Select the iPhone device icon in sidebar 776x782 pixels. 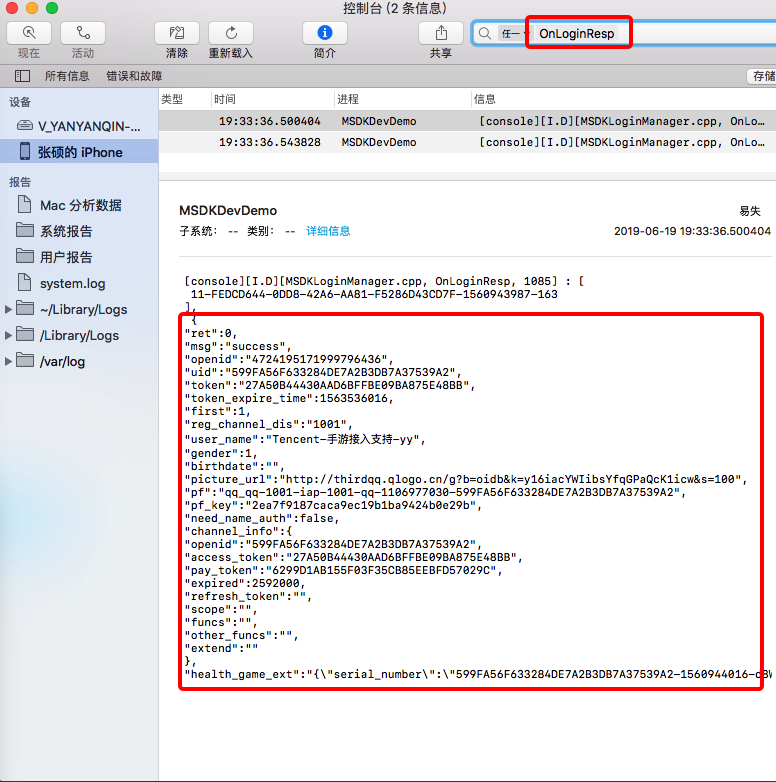25,151
